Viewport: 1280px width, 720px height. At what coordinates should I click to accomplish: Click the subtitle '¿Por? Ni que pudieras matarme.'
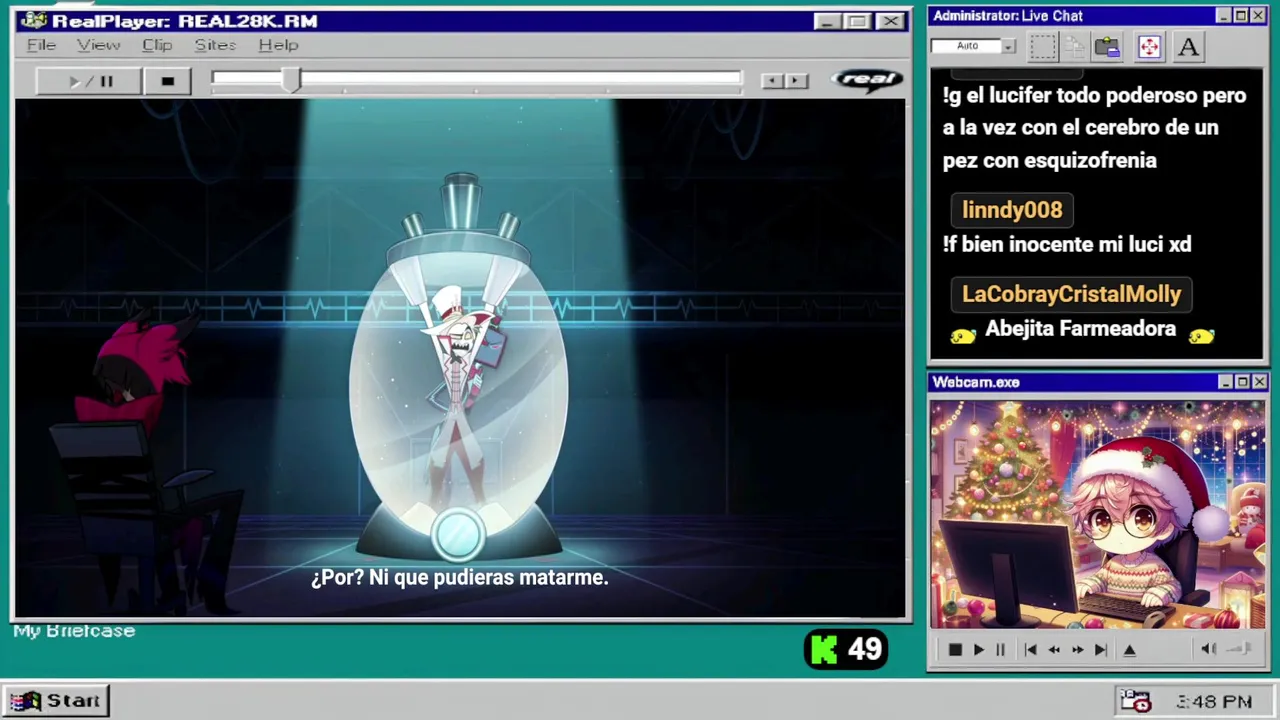pyautogui.click(x=459, y=577)
